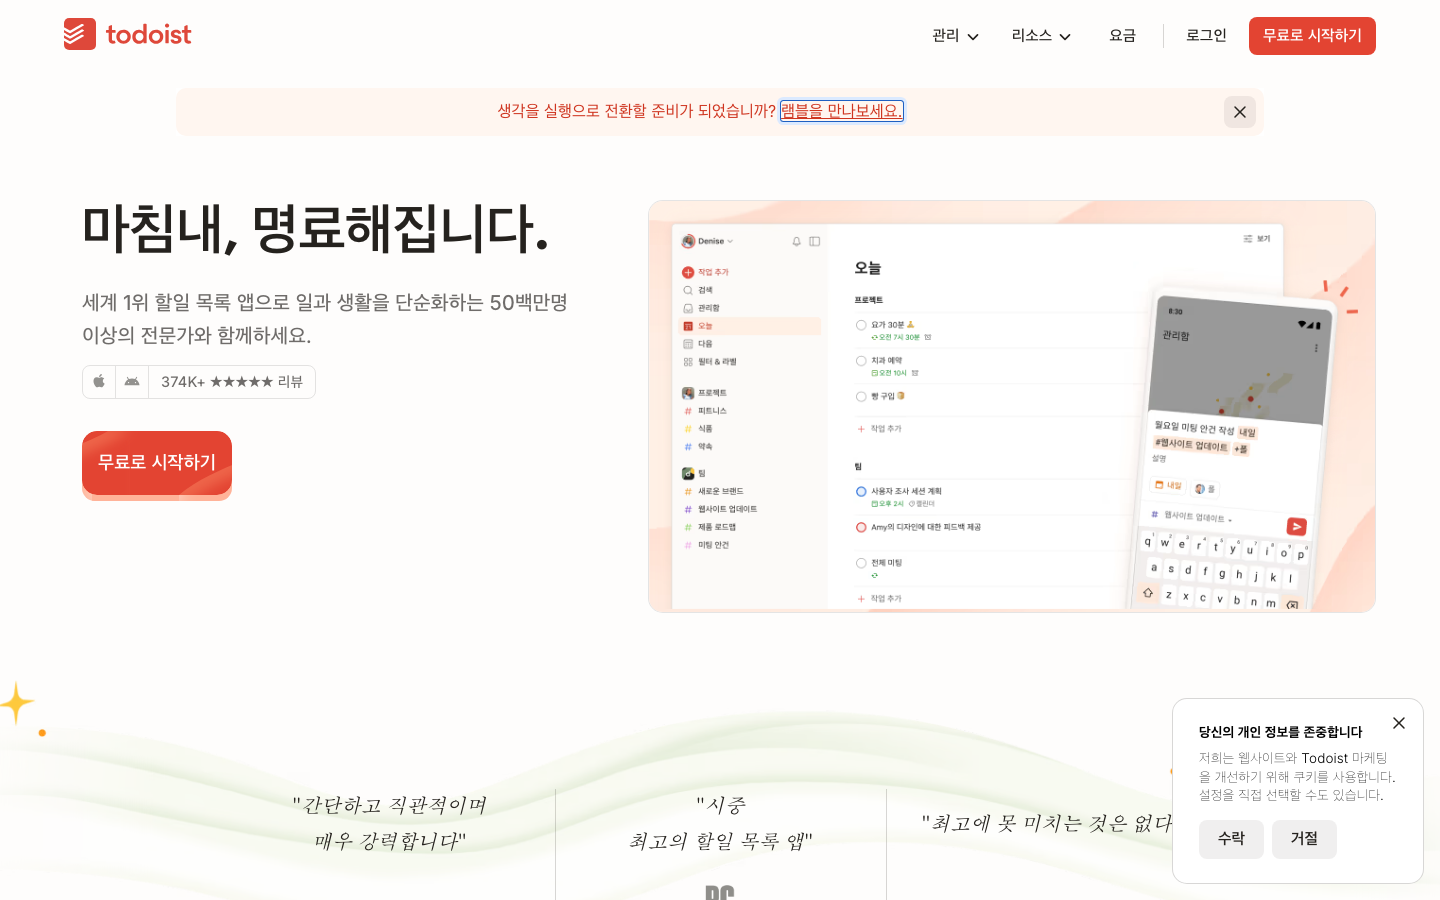Expand the 리소스 dropdown in the navigation
The image size is (1440, 900).
pyautogui.click(x=1041, y=36)
